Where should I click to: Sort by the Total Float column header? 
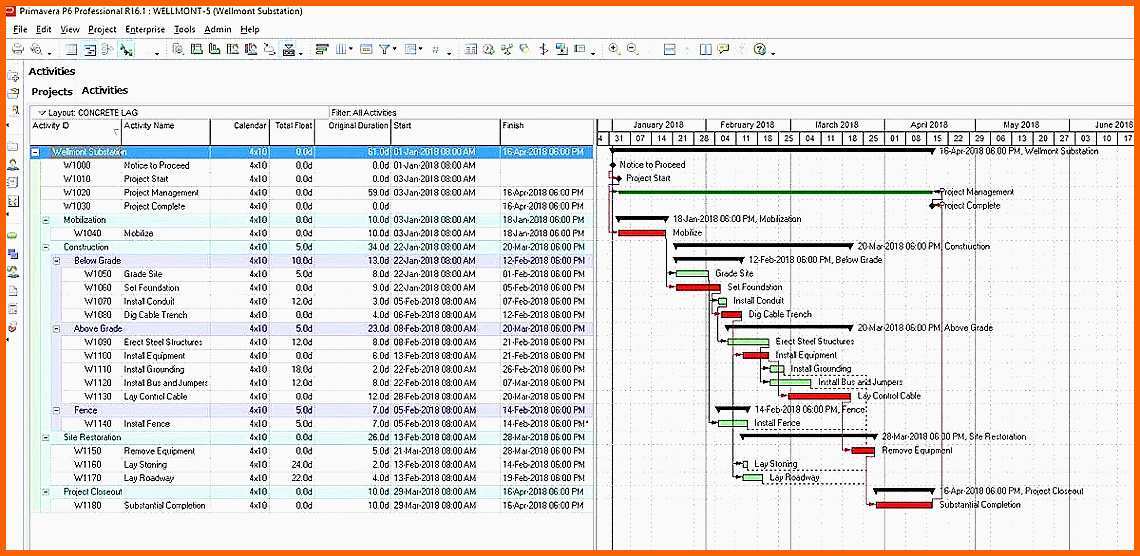pos(293,126)
